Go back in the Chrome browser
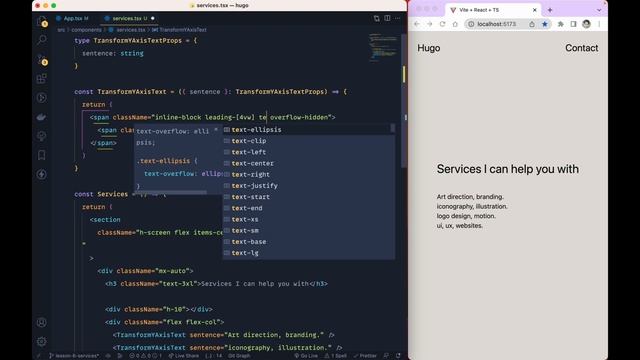Screen dimensions: 640x360 coord(417,24)
